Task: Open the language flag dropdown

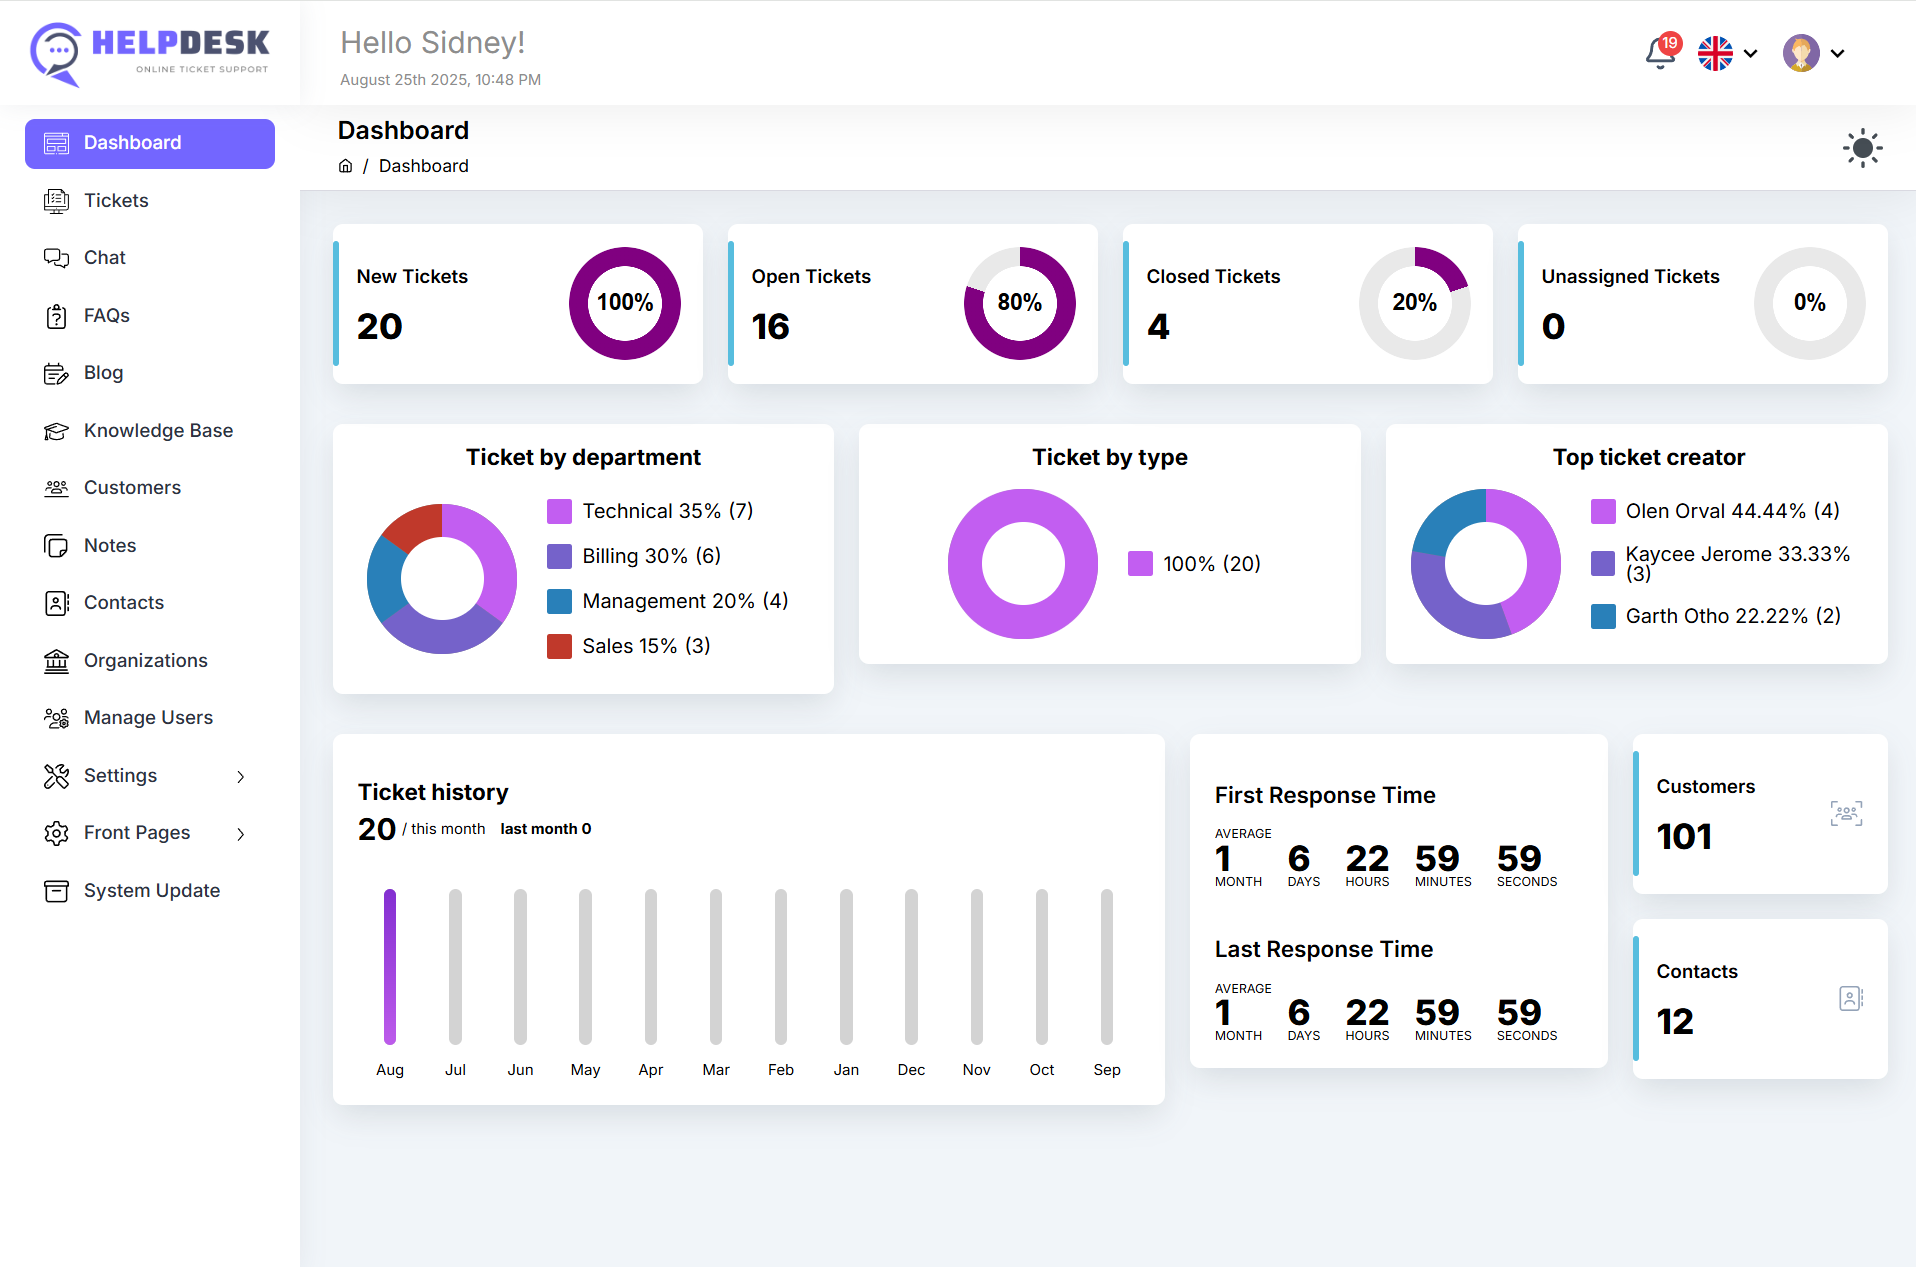Action: pyautogui.click(x=1727, y=54)
